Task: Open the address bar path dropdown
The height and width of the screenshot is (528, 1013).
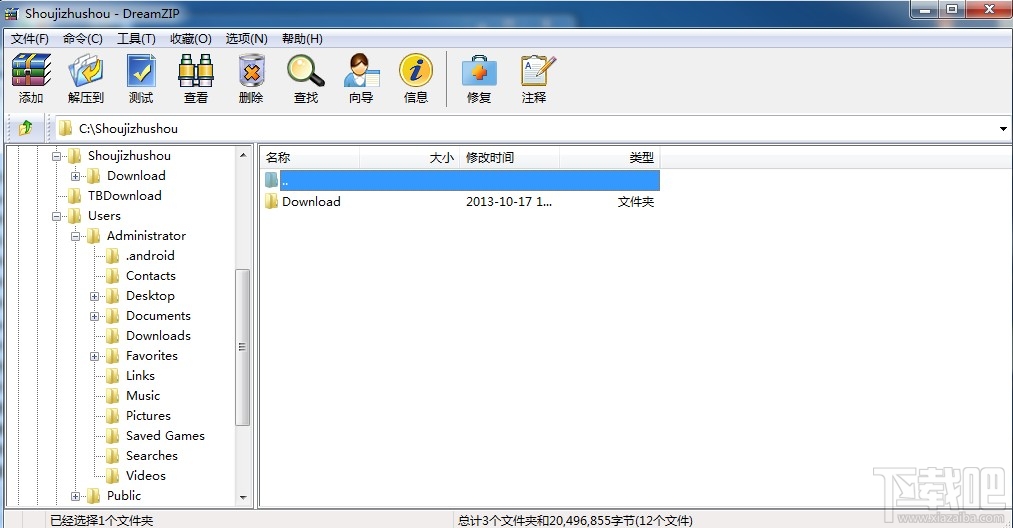Action: click(1003, 129)
